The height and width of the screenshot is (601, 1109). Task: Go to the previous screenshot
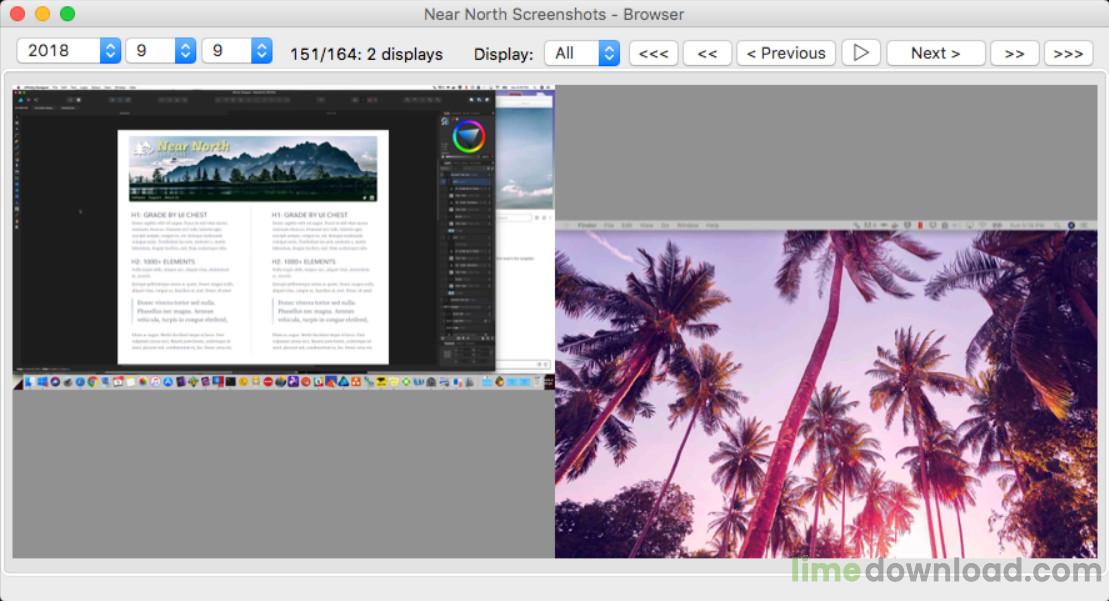coord(786,53)
